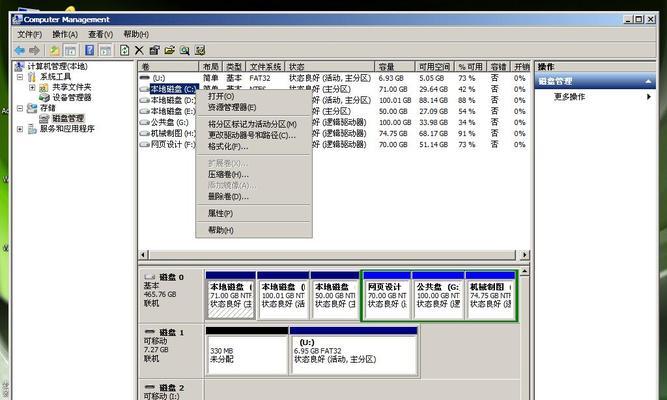This screenshot has width=667, height=400.
Task: Click the Computer Management title bar icon
Action: [x=17, y=19]
